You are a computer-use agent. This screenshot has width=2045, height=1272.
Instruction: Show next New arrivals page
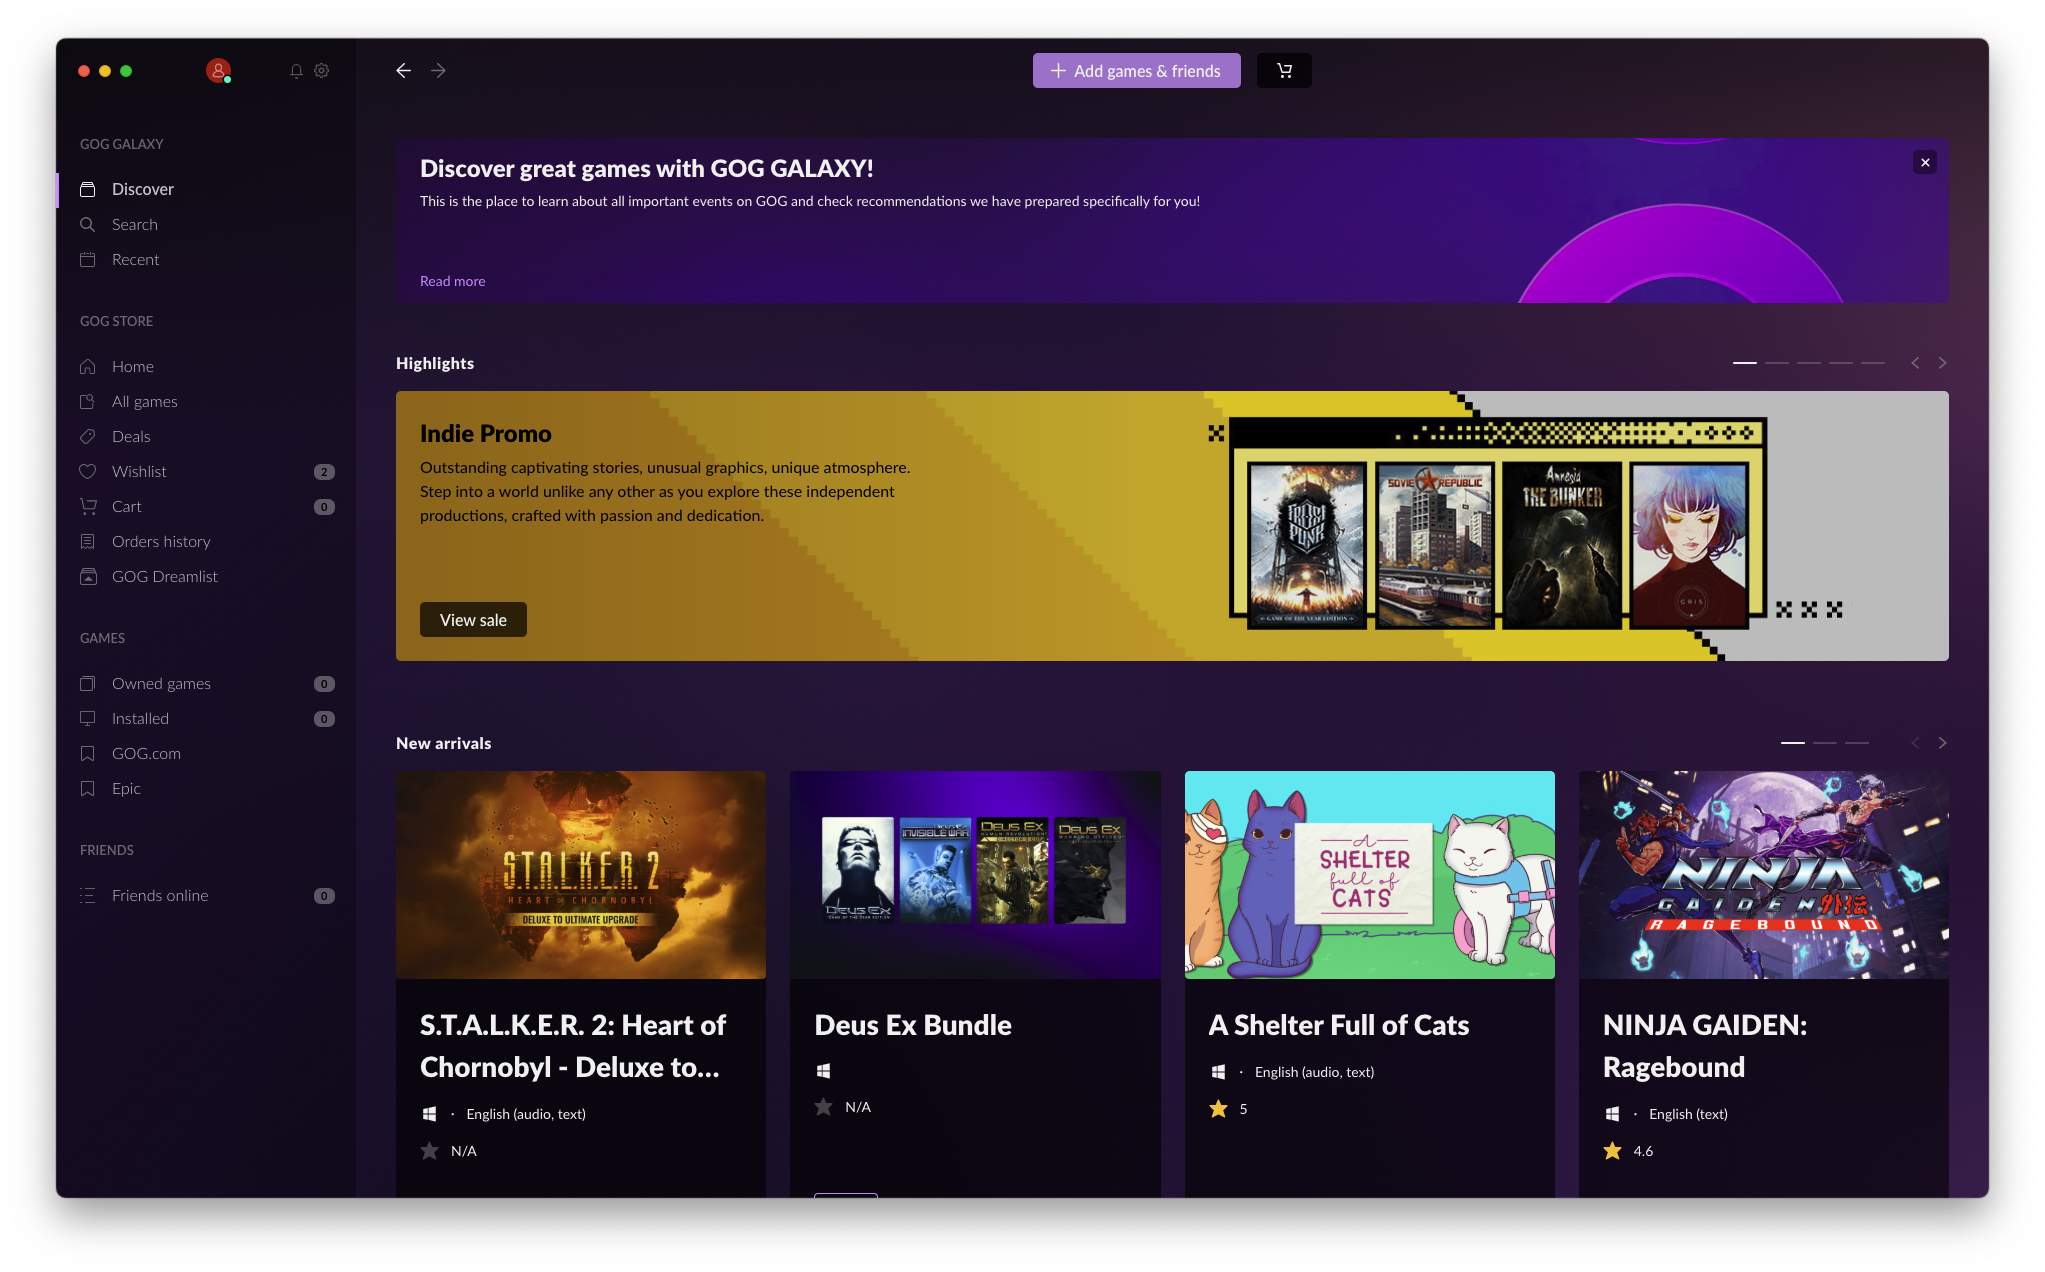(x=1942, y=743)
